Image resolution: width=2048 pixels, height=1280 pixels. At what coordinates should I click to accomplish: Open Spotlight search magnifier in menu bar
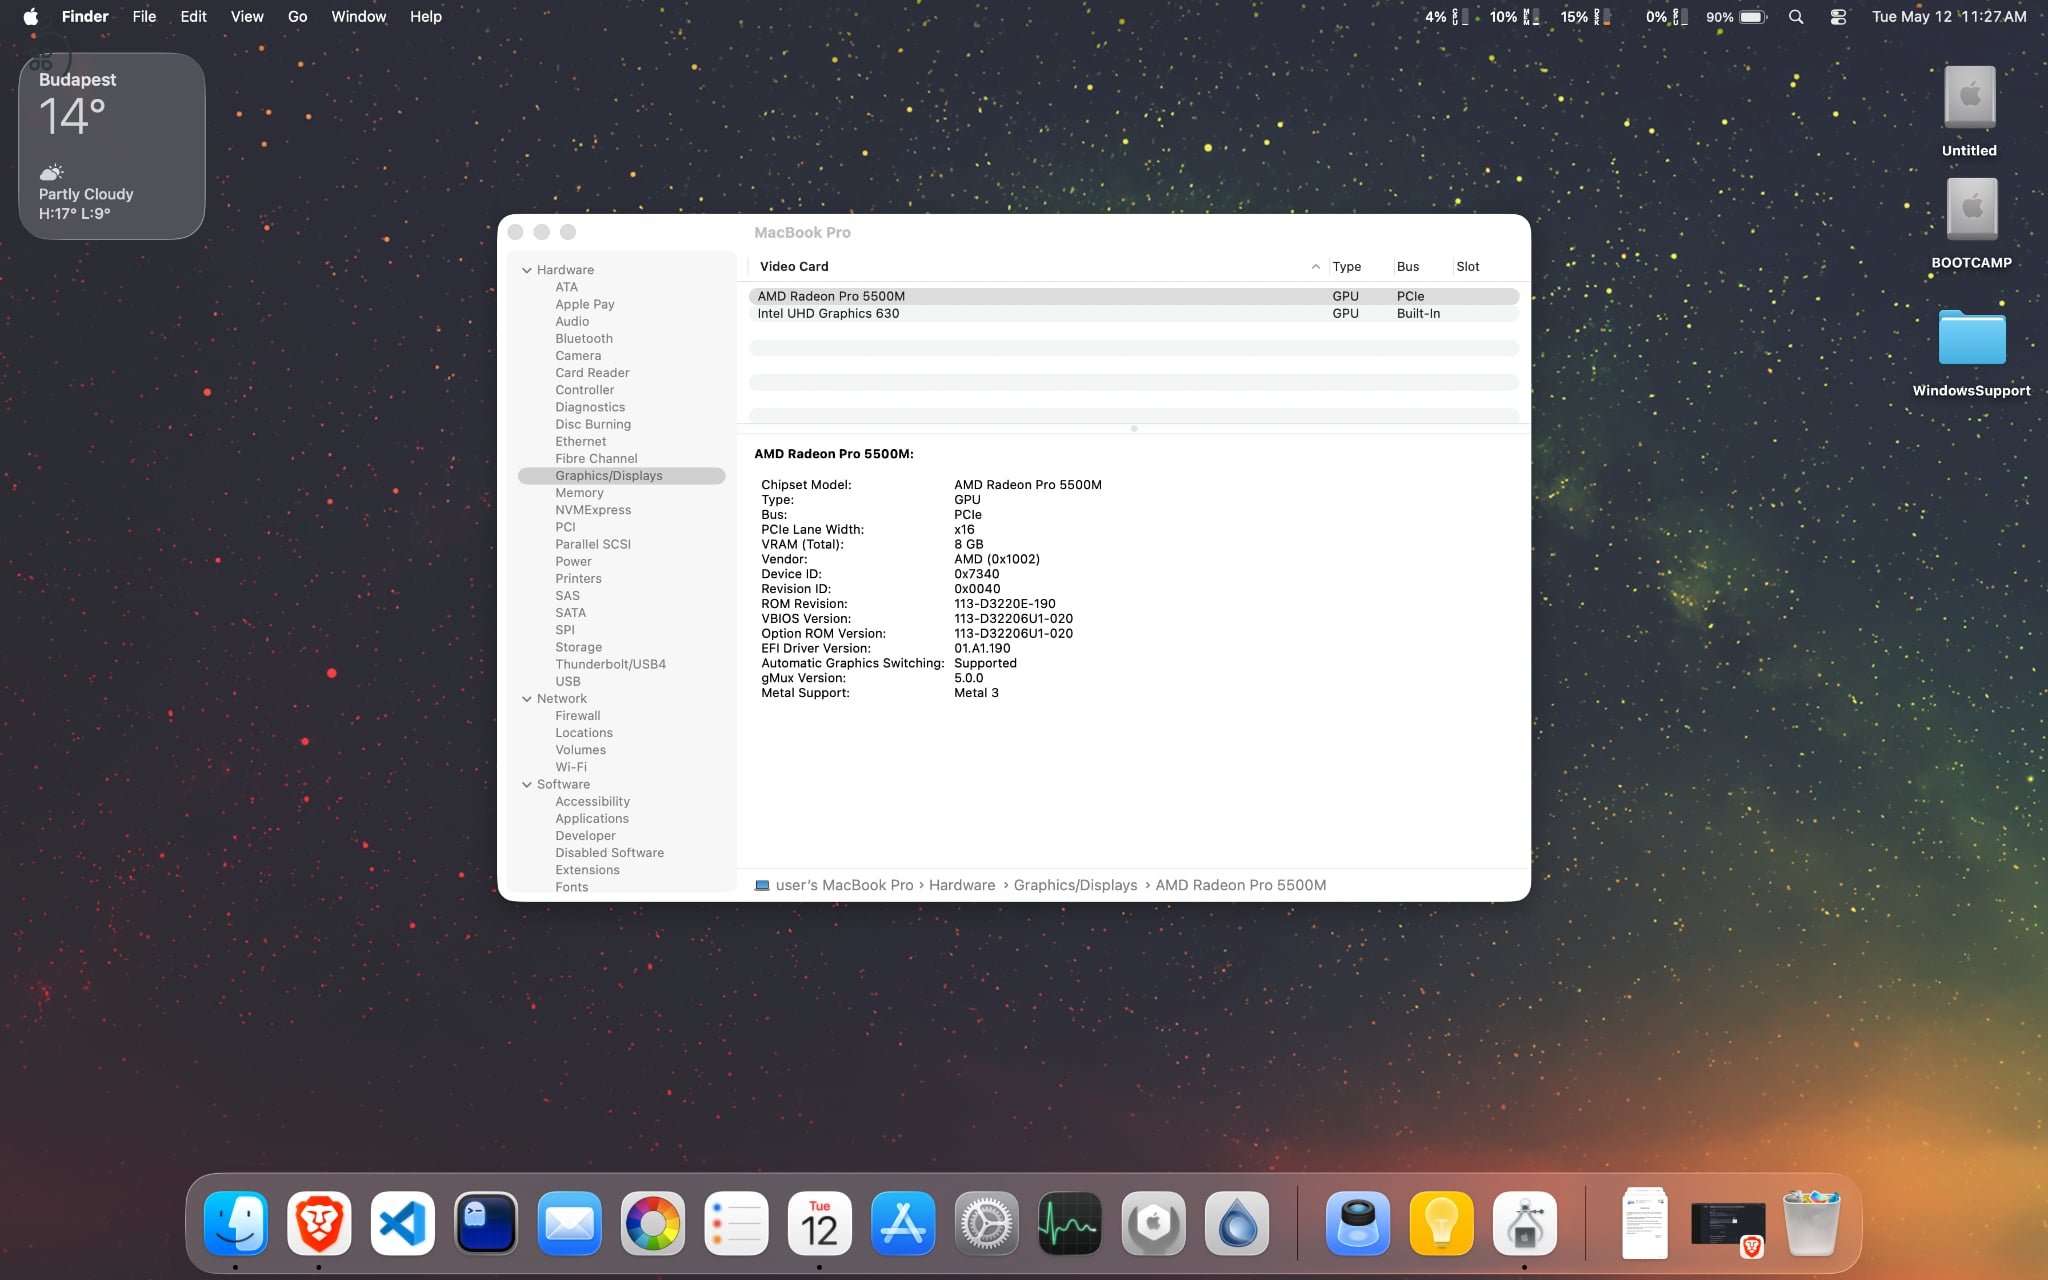point(1796,16)
